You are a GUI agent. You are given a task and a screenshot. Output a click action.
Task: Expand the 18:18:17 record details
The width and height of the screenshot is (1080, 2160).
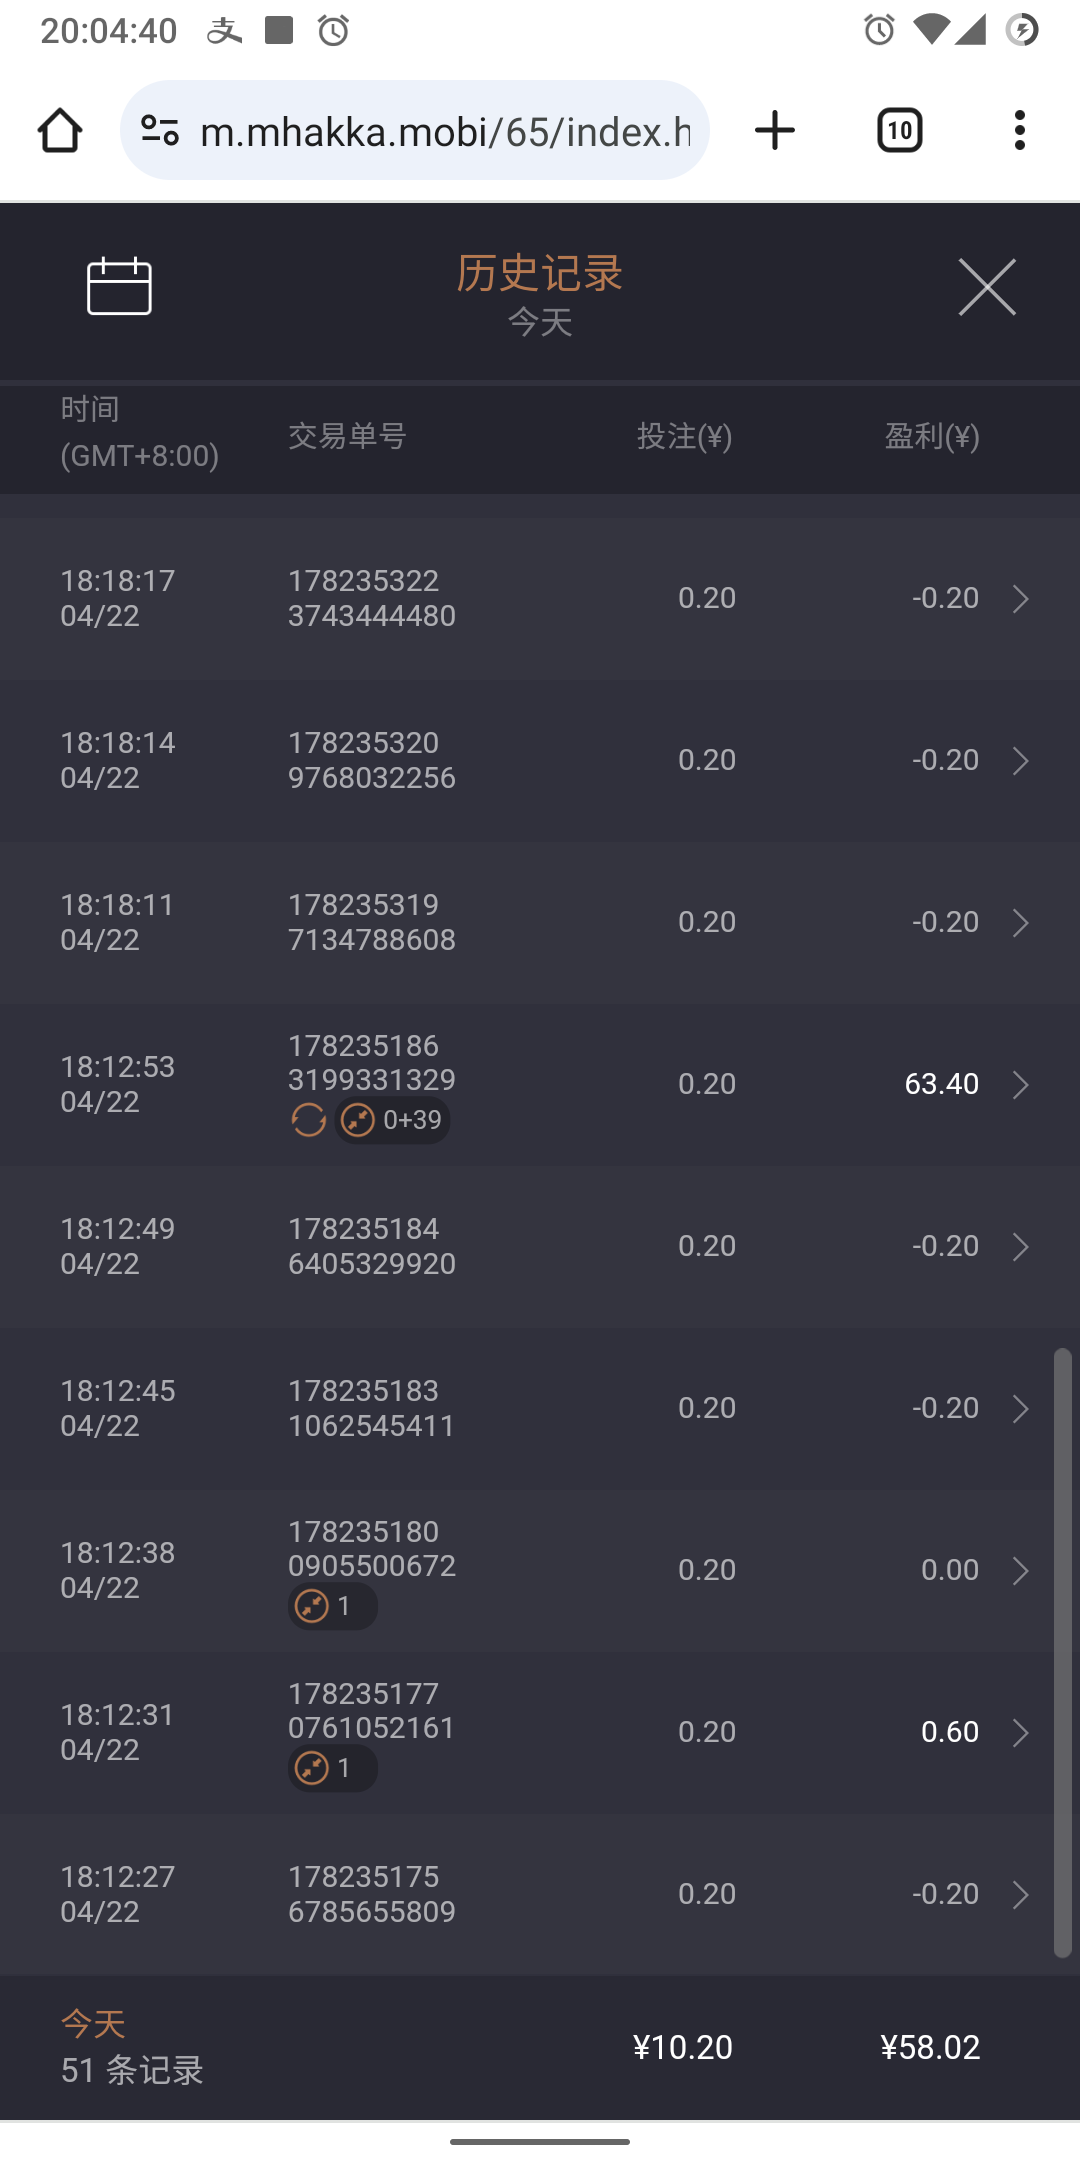1020,599
